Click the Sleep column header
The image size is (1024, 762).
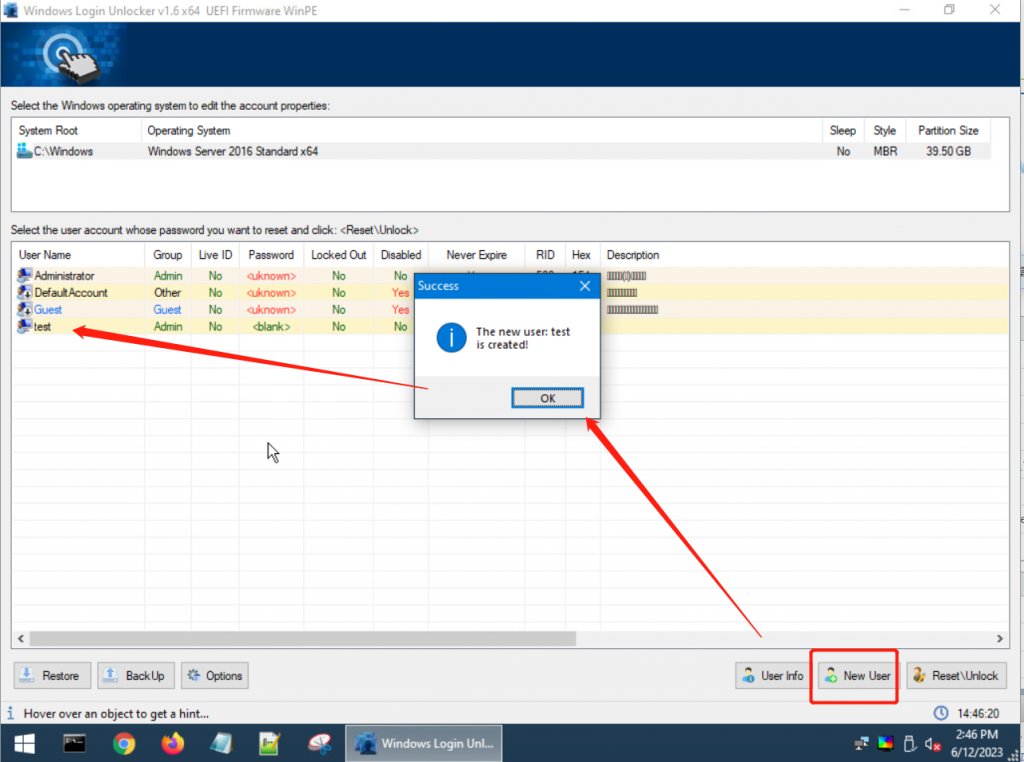pos(843,131)
